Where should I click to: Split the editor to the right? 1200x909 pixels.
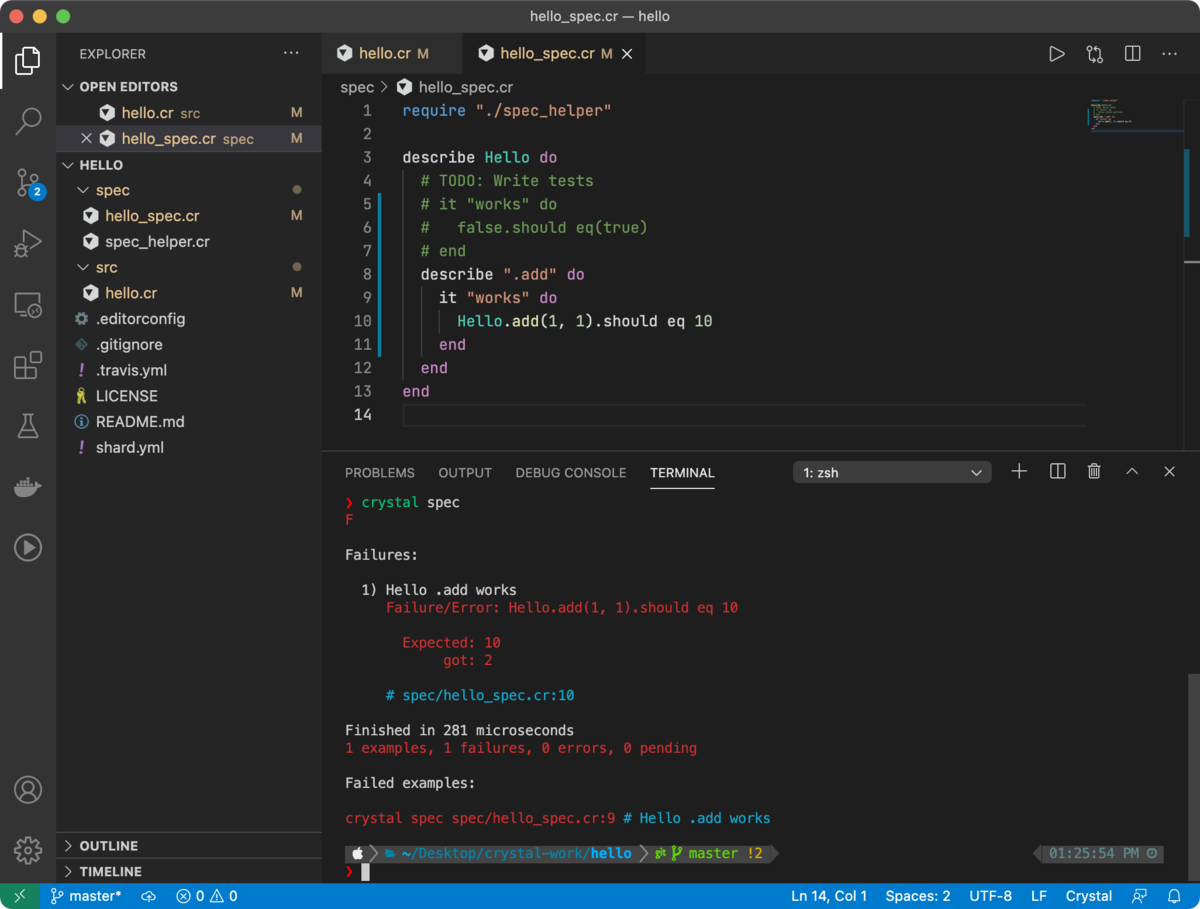tap(1132, 54)
